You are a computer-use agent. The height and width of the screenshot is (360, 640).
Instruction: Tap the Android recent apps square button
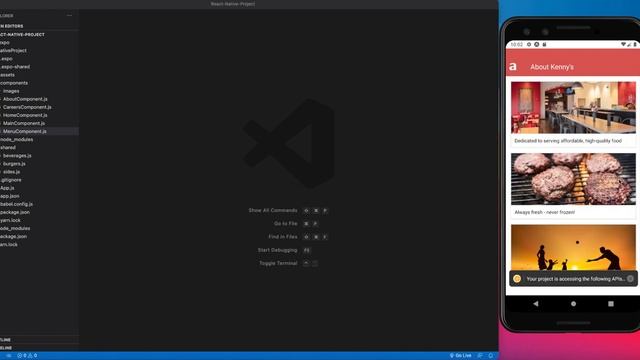pyautogui.click(x=611, y=304)
